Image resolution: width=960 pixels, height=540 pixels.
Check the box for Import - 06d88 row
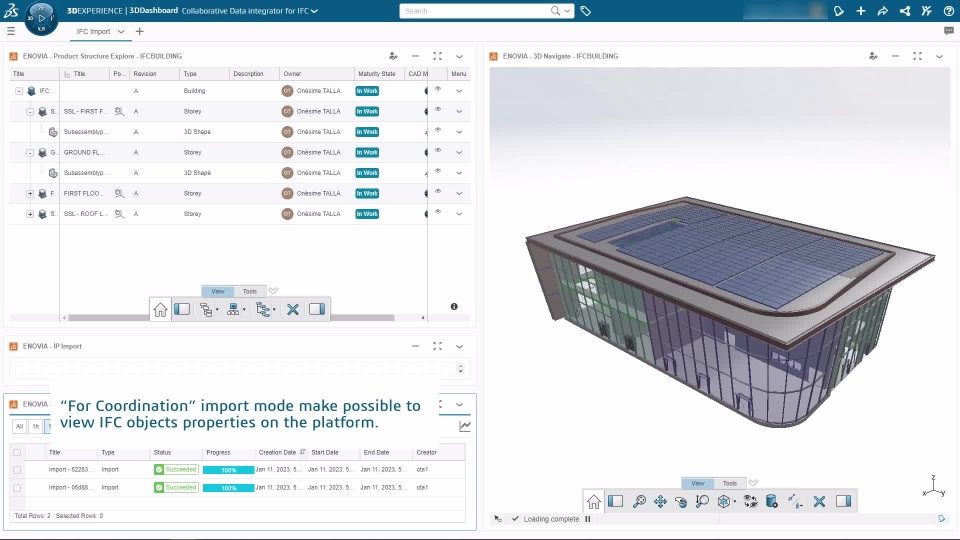17,488
